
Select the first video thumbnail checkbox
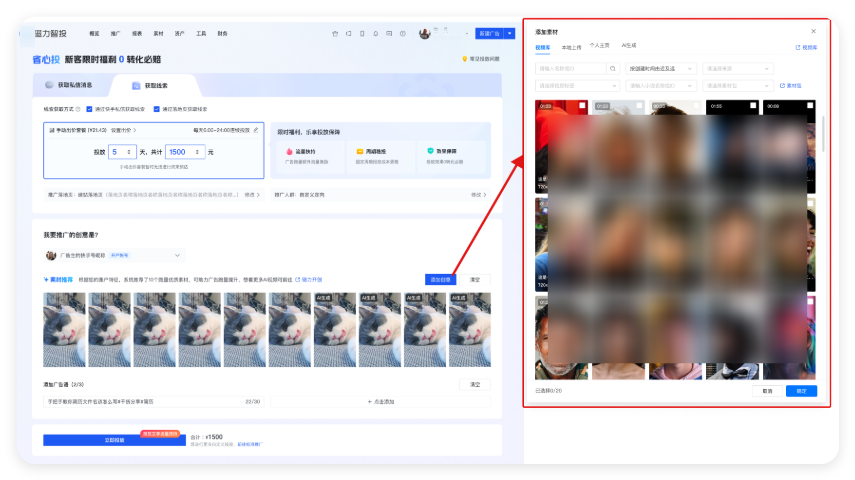pos(582,105)
